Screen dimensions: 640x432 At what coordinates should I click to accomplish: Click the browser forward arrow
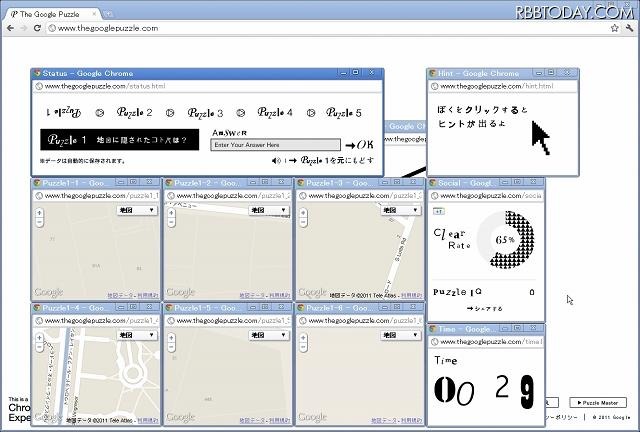pos(23,28)
